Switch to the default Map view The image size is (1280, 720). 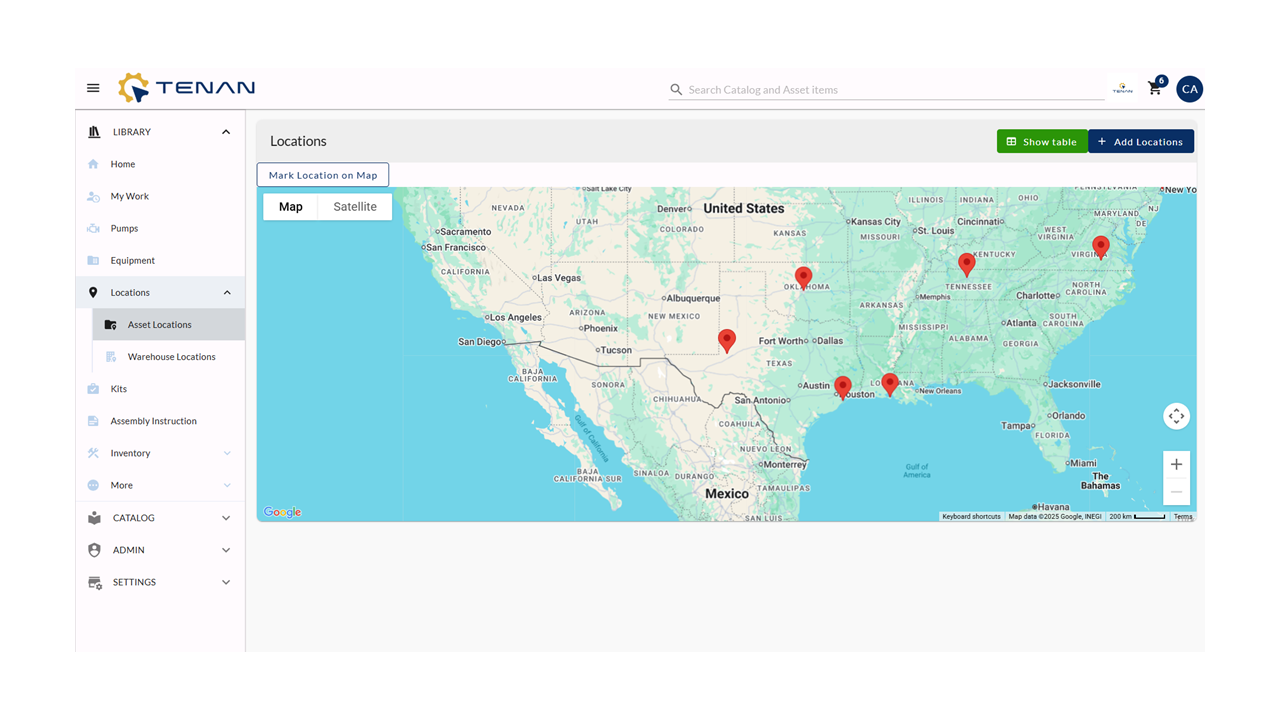tap(291, 207)
